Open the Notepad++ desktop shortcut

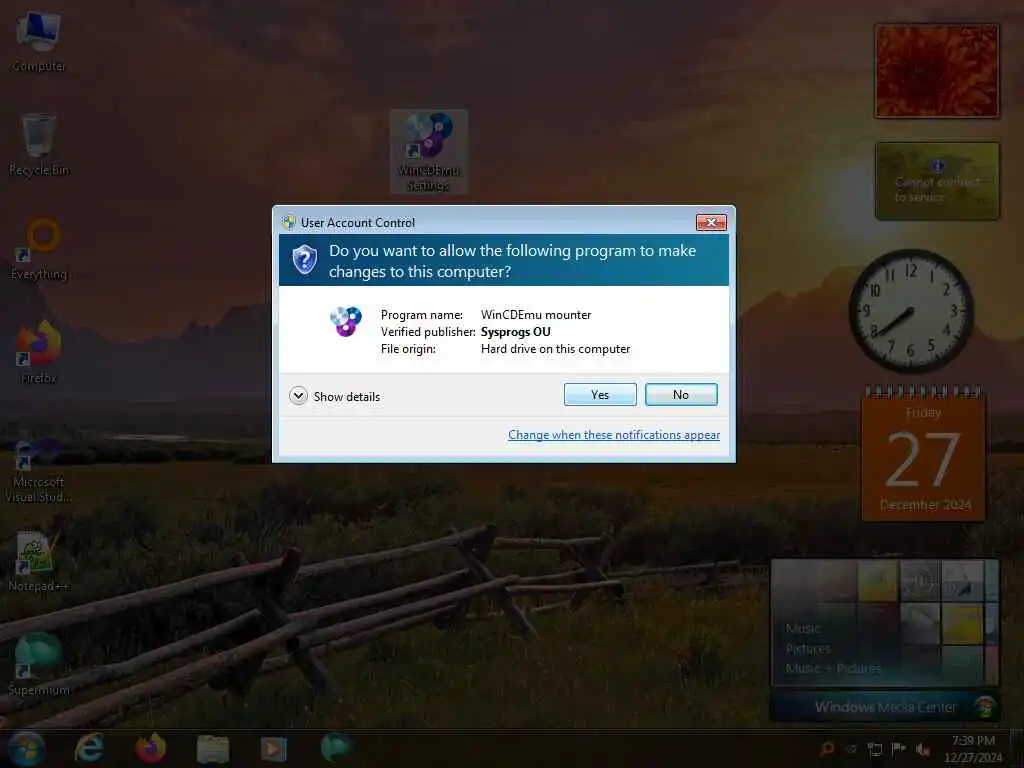[x=39, y=562]
